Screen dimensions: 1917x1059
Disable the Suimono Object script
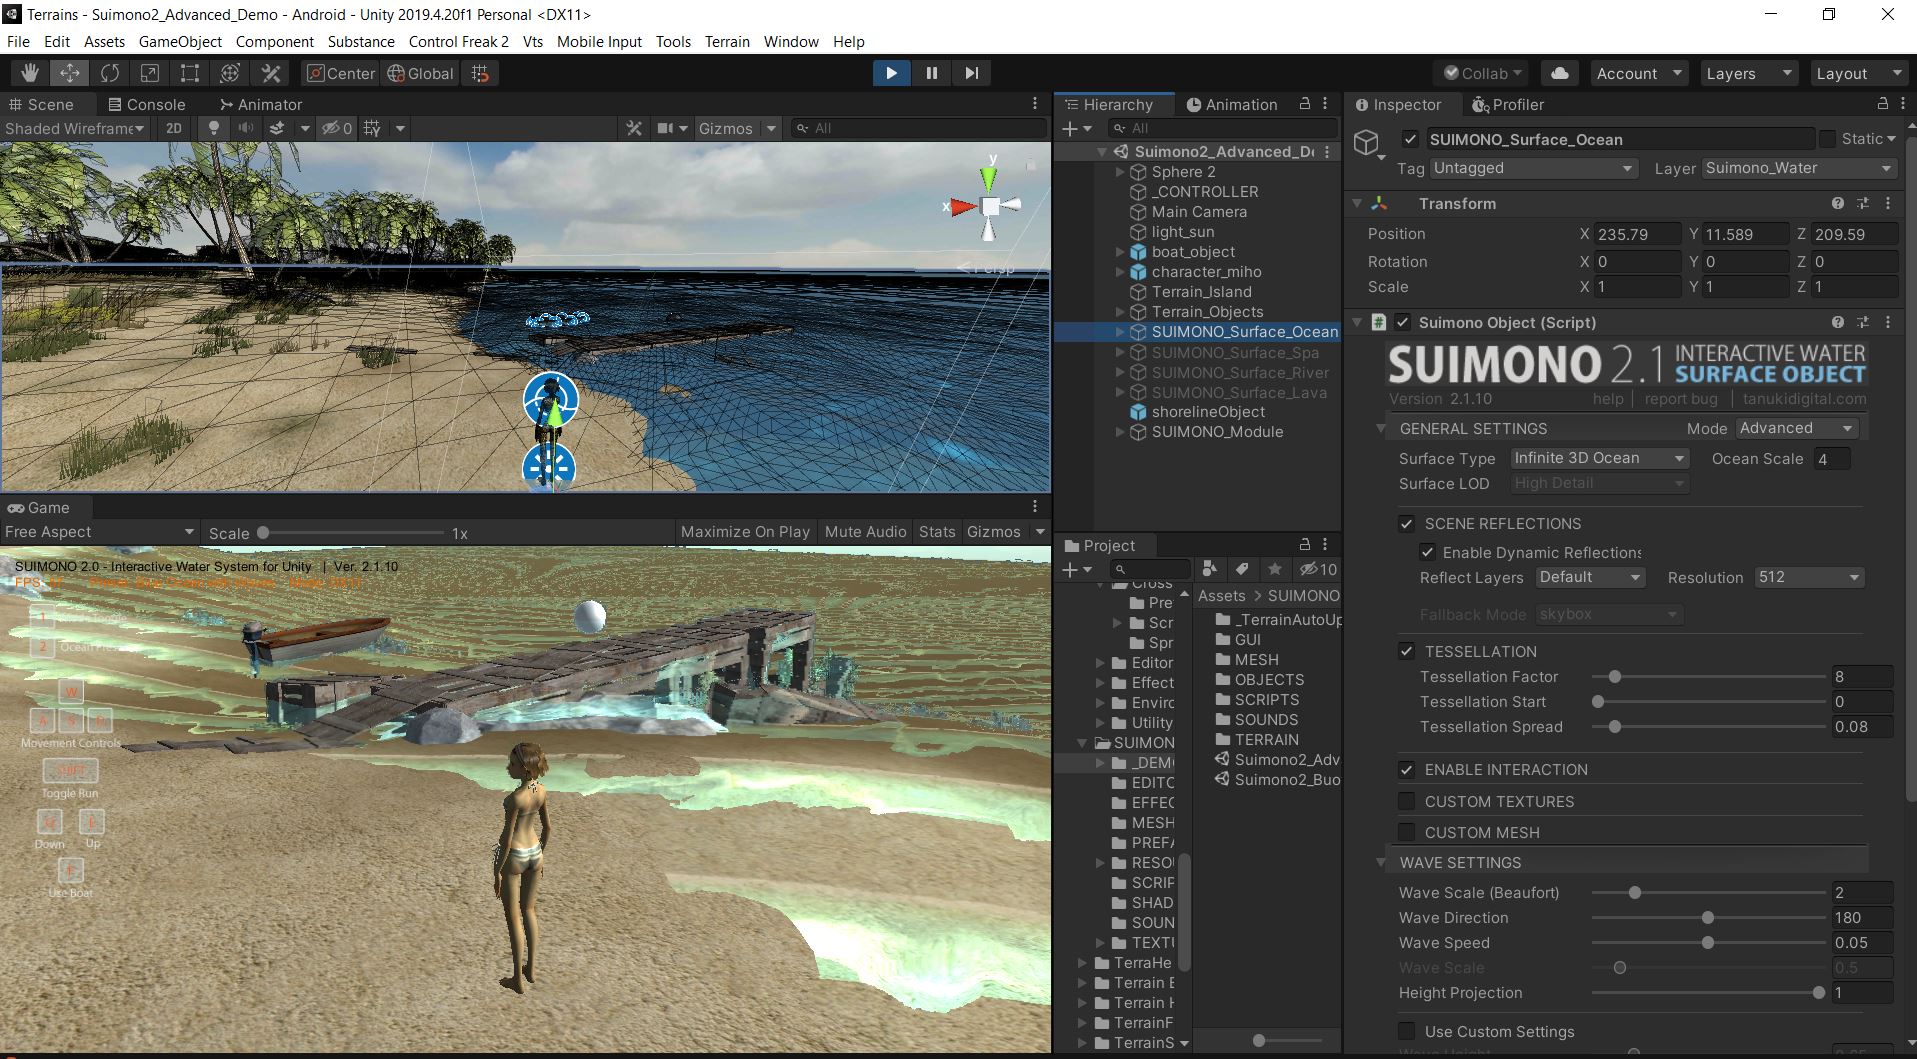(x=1403, y=322)
